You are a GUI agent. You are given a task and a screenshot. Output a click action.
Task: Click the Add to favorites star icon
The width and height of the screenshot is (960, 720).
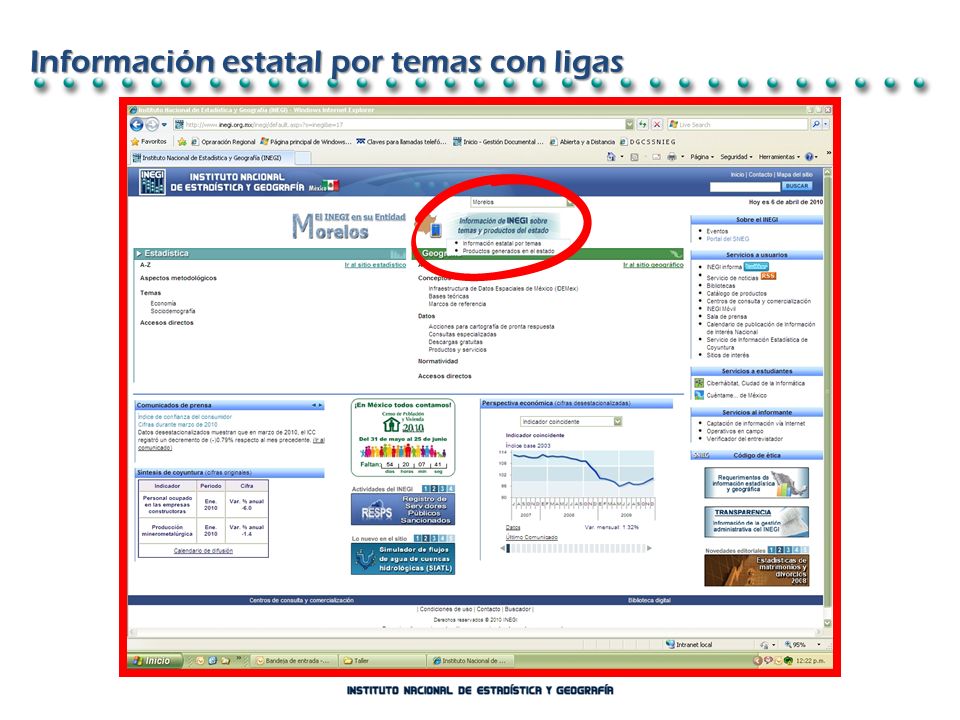[182, 141]
